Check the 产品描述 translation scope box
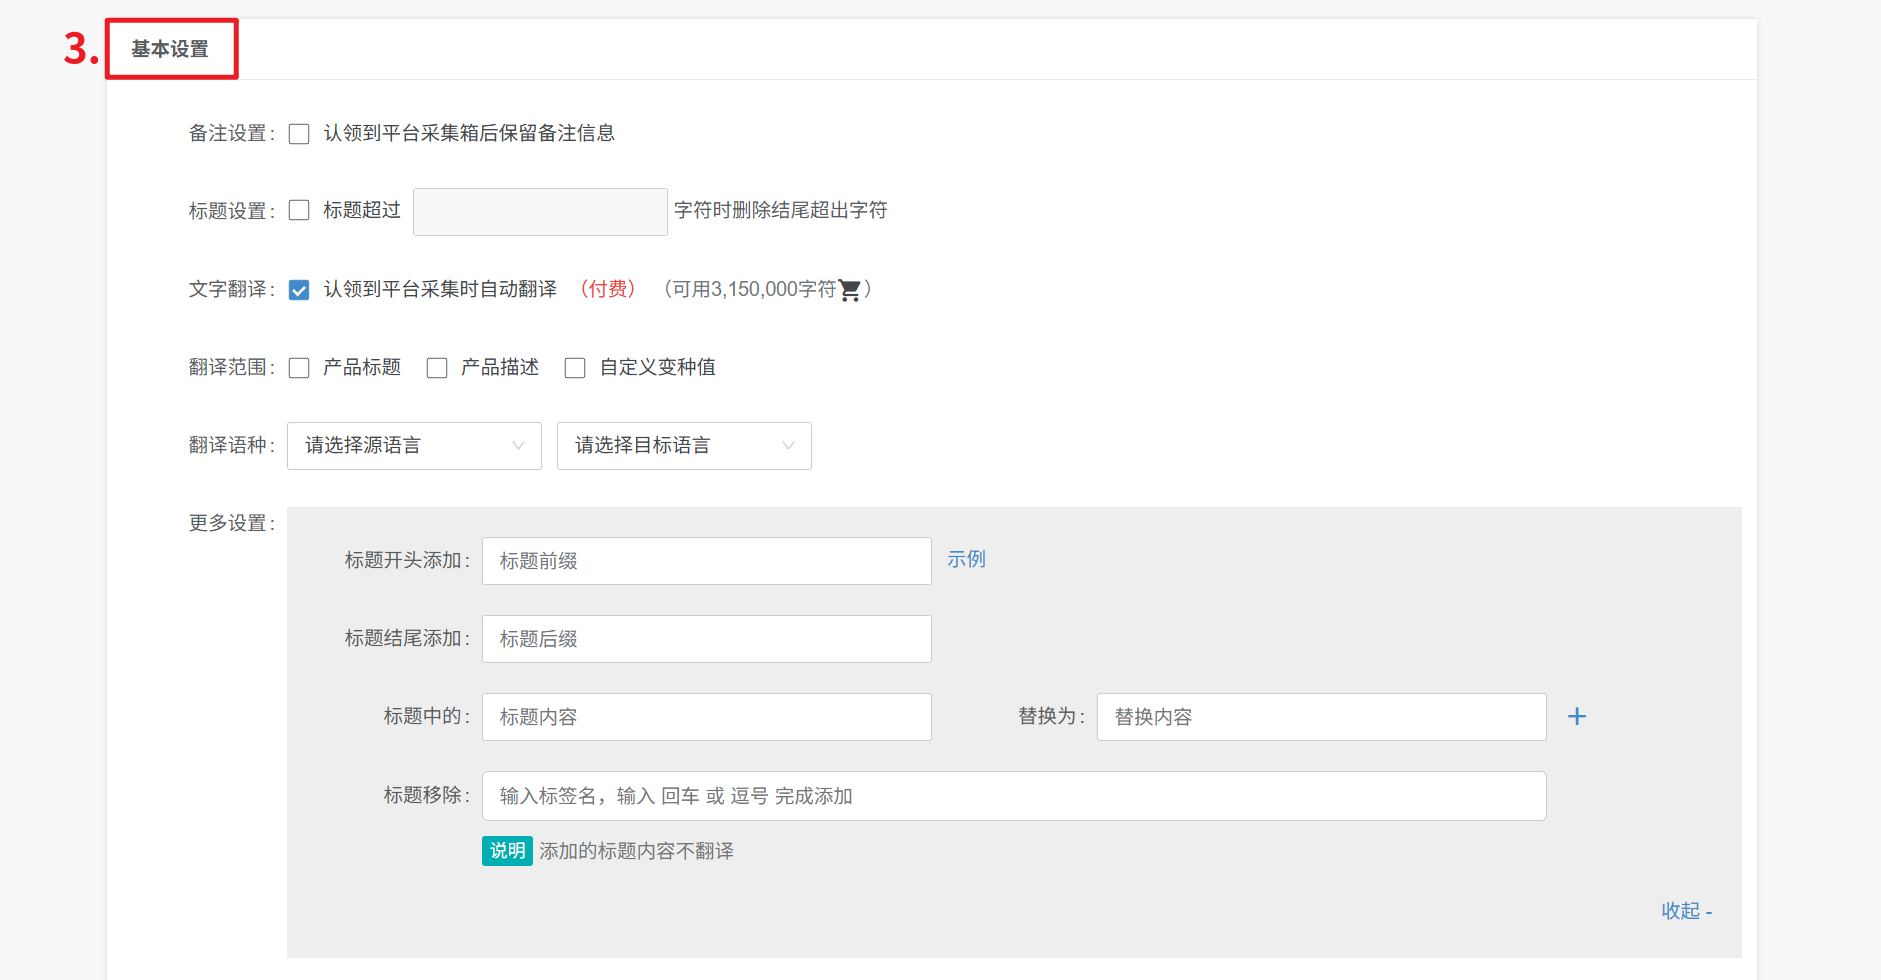 coord(437,368)
